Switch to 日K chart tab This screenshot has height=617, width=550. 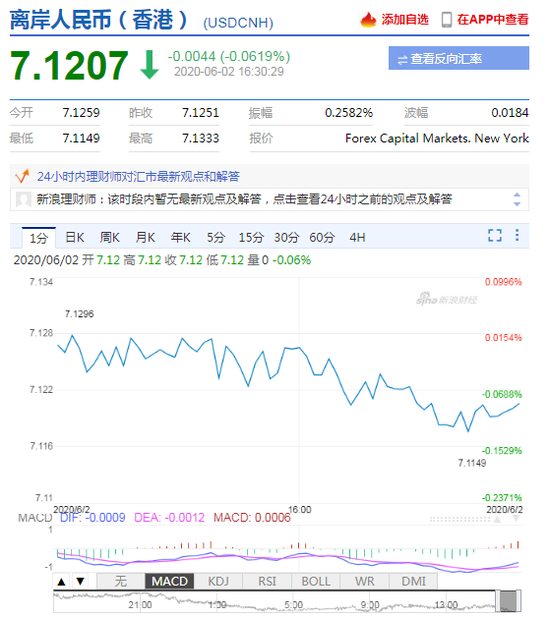[x=75, y=237]
